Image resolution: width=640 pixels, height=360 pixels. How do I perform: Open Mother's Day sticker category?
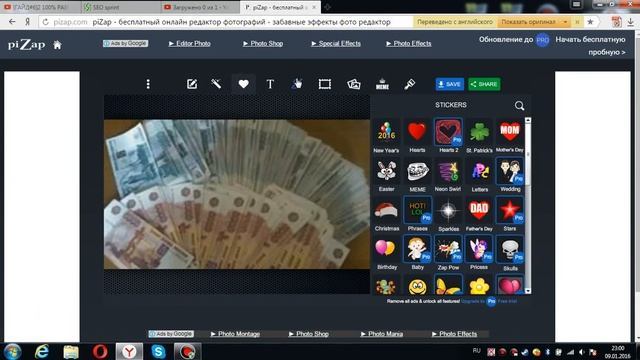pos(510,136)
